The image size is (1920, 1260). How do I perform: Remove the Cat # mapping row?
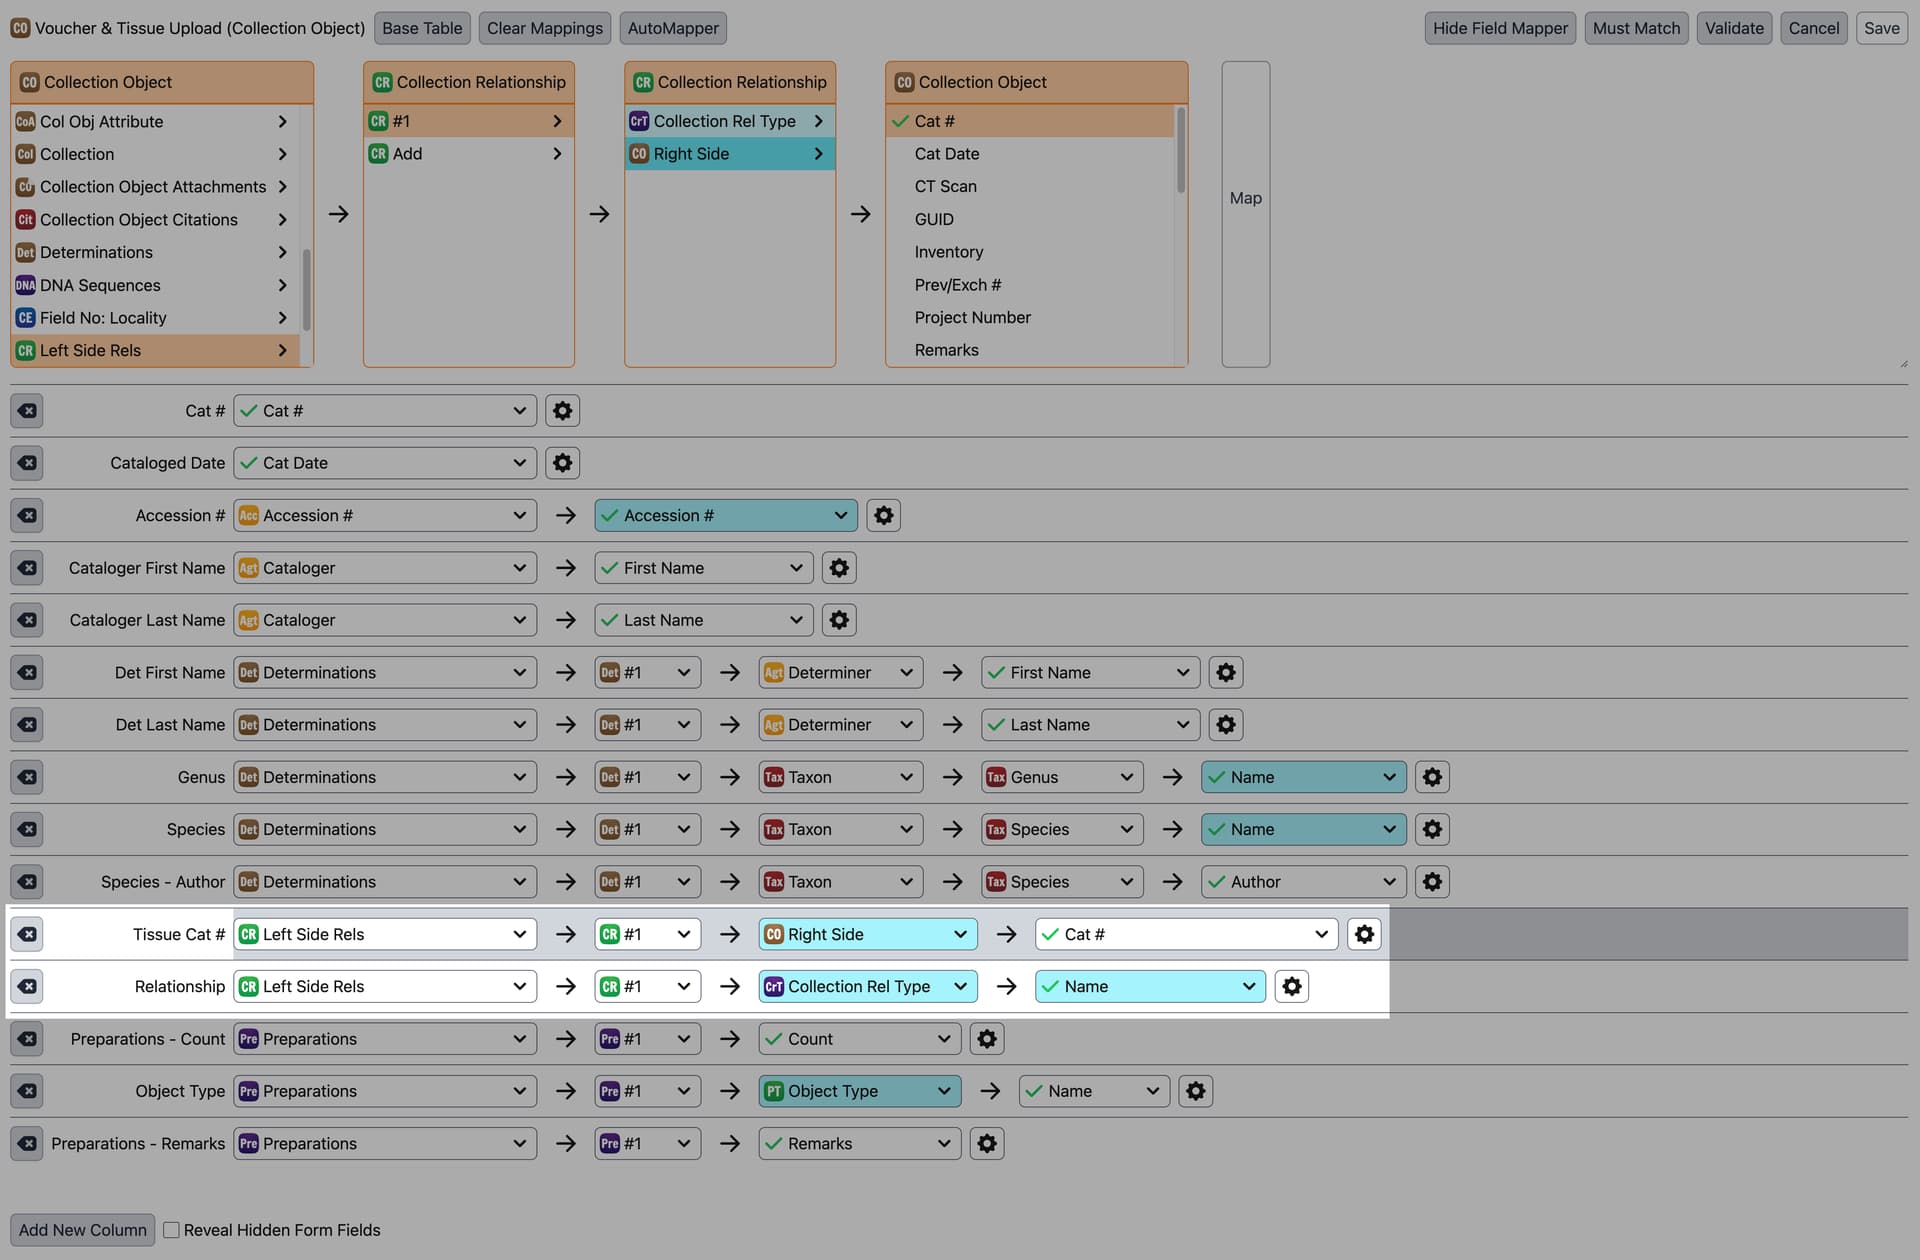[28, 411]
